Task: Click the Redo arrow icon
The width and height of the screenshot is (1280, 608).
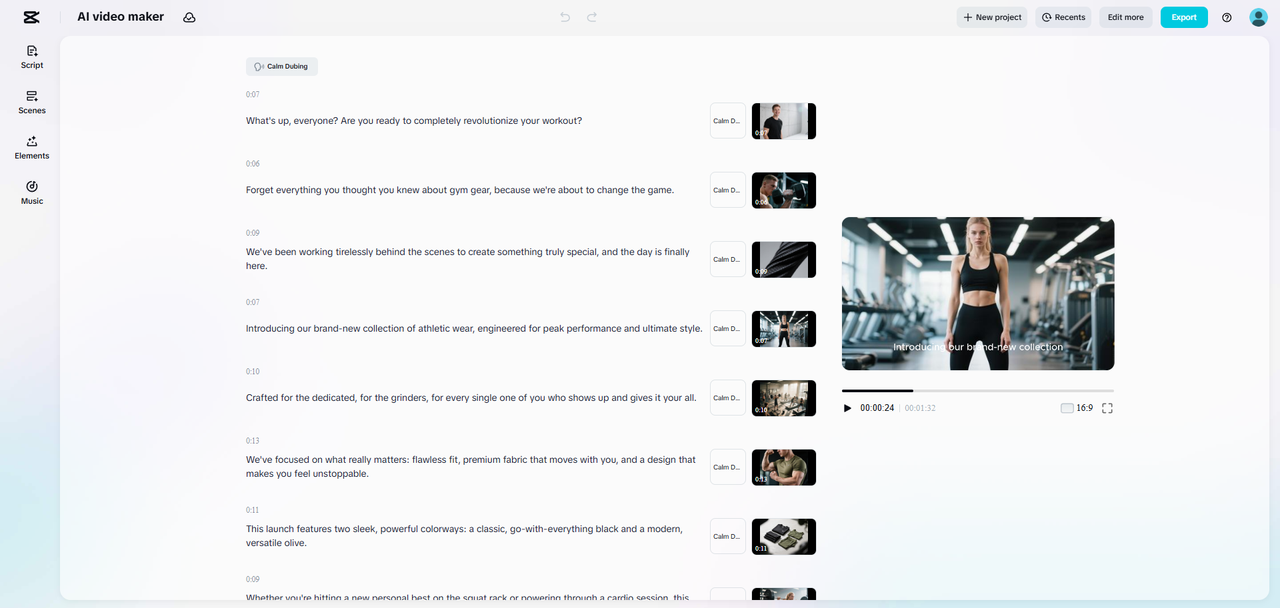Action: [592, 17]
